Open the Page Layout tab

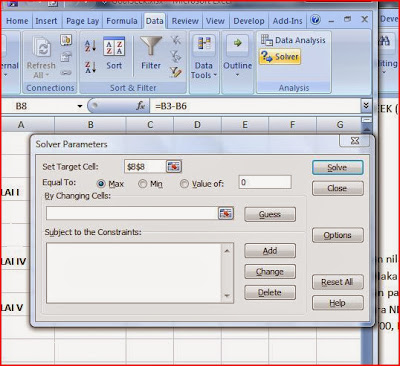(82, 21)
